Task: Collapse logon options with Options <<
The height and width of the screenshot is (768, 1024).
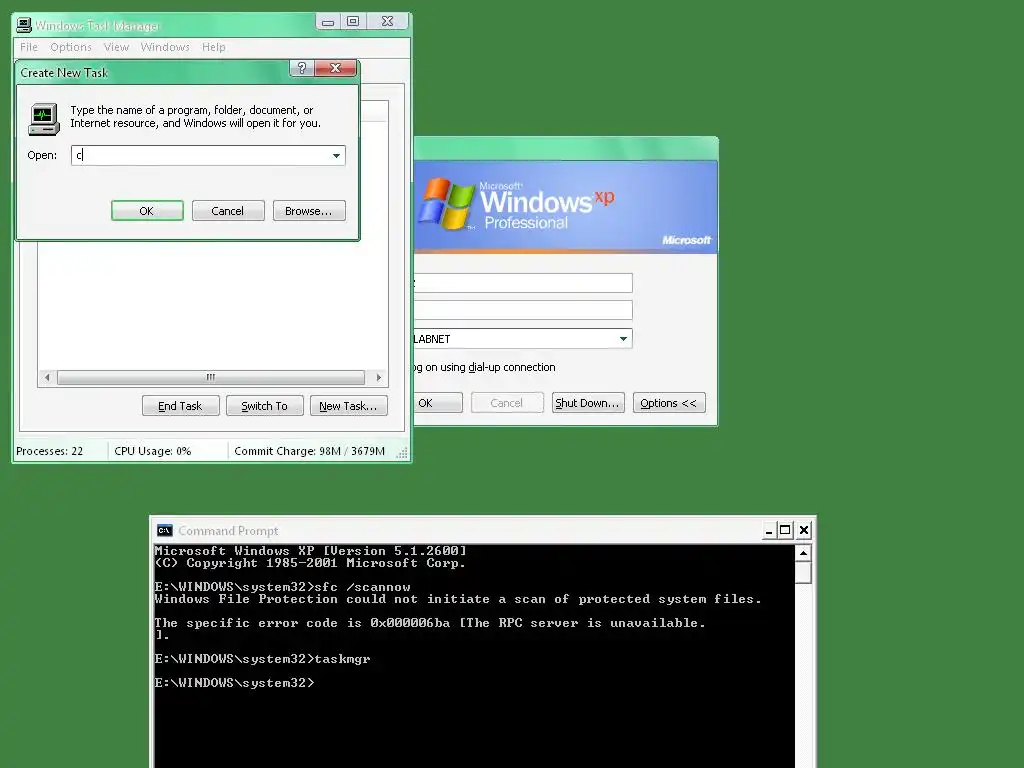Action: click(669, 403)
